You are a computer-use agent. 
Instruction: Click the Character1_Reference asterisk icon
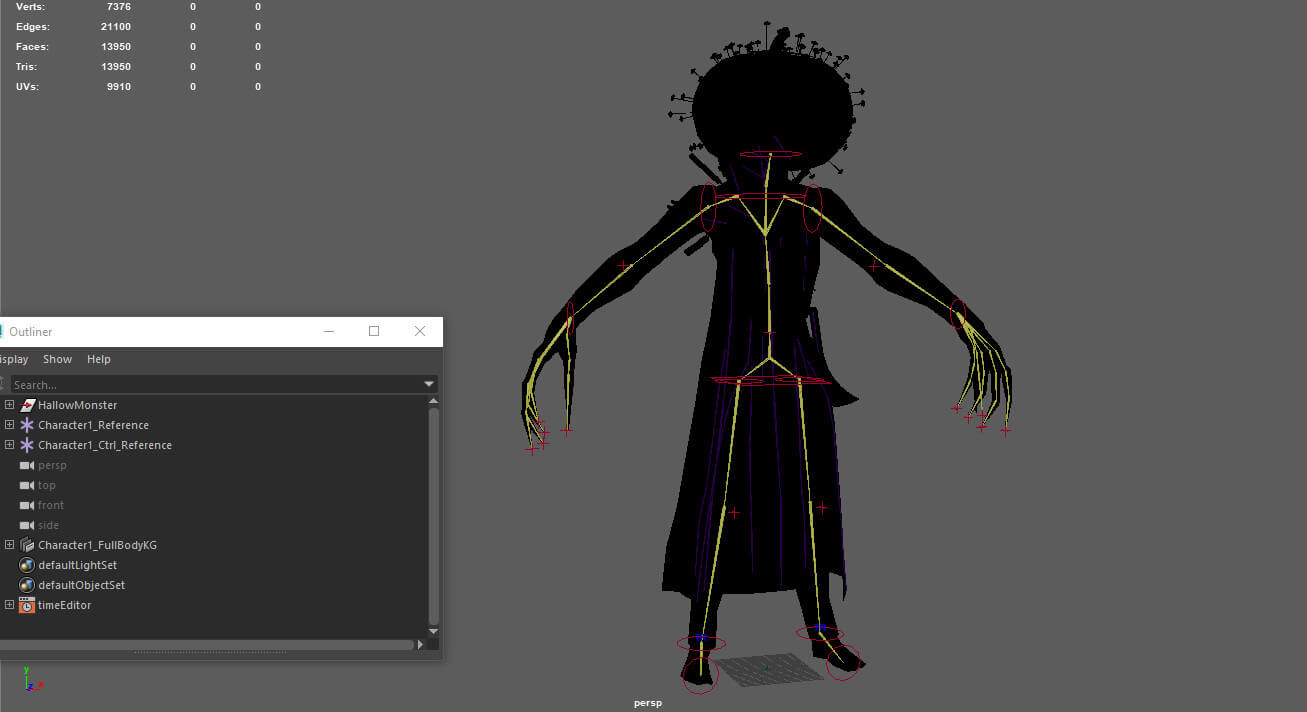click(x=27, y=425)
